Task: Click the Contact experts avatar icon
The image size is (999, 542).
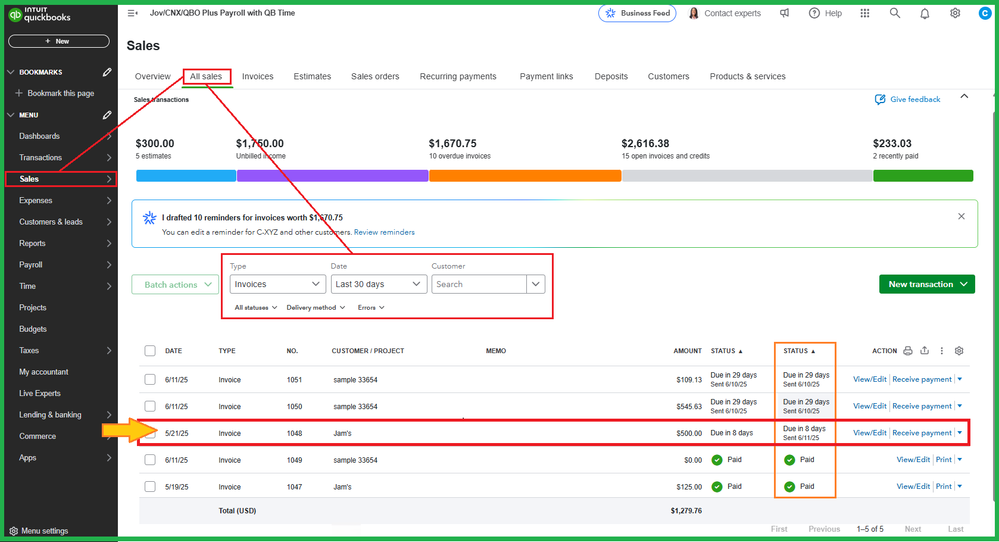Action: (x=694, y=13)
